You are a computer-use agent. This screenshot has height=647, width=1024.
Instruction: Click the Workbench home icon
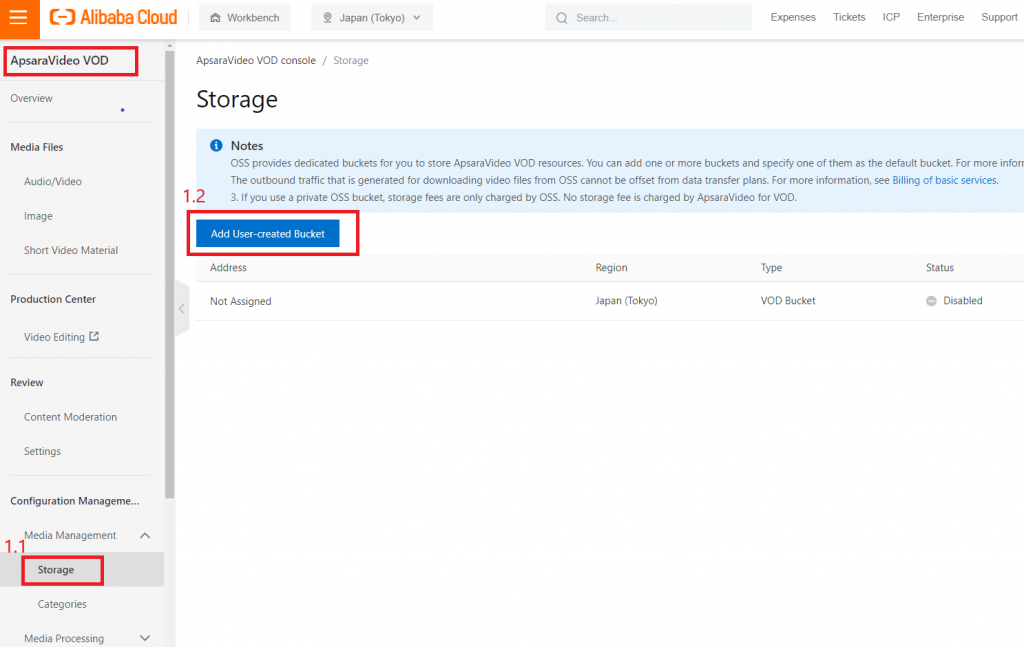[x=215, y=18]
